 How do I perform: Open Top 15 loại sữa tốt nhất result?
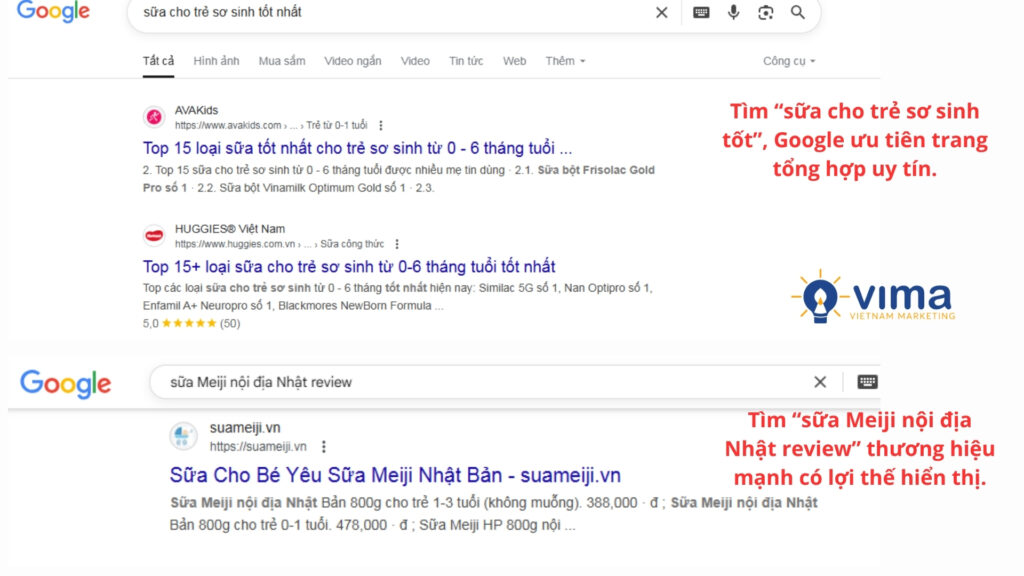pos(357,148)
